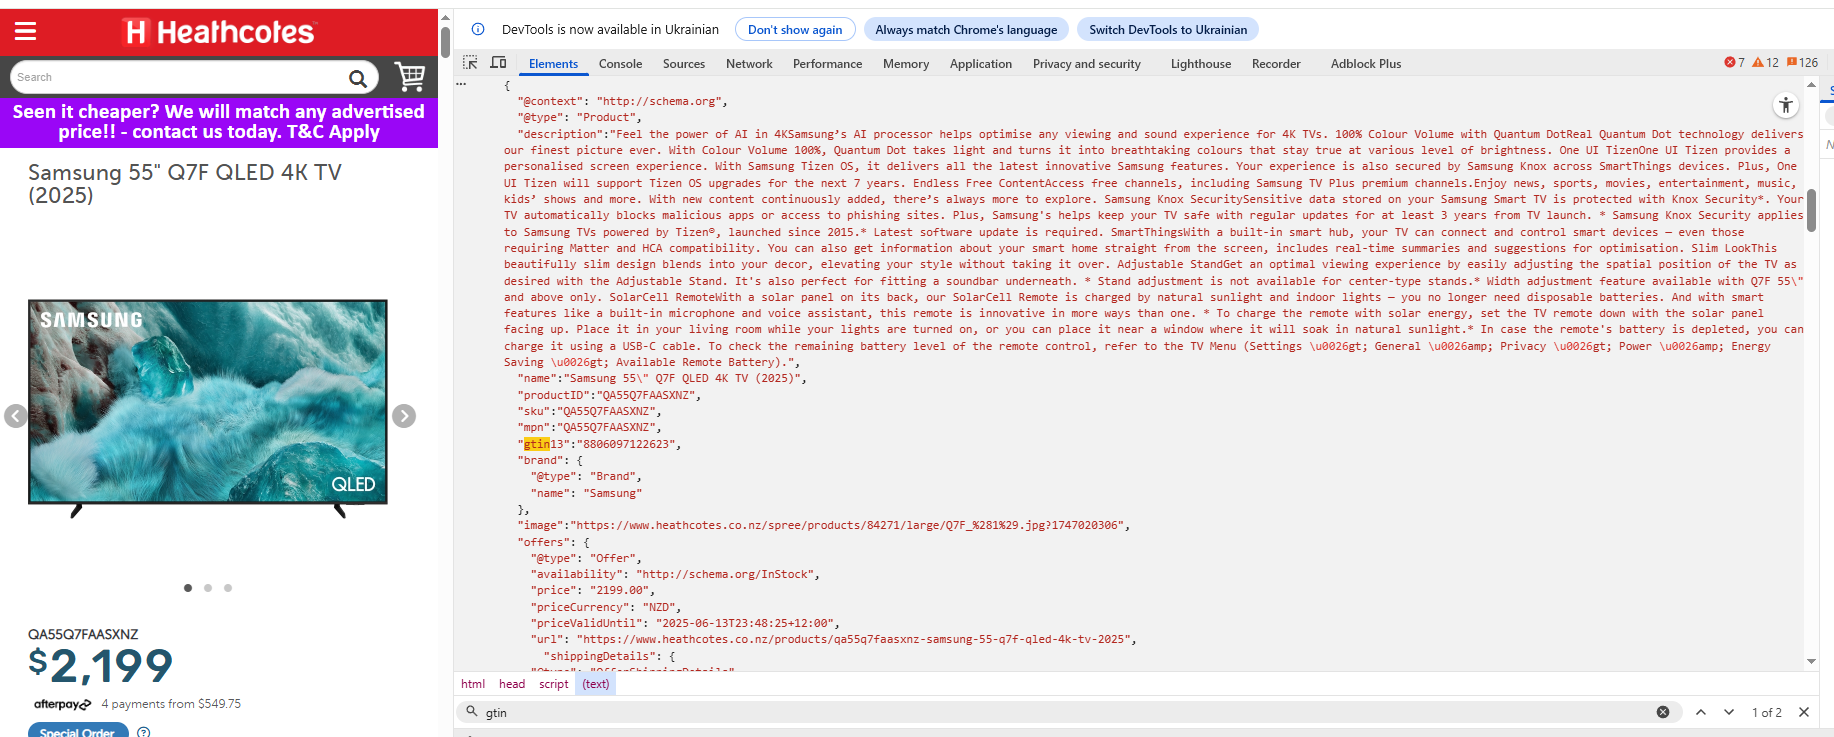Go to next search match
Viewport: 1834px width, 737px height.
click(x=1729, y=712)
